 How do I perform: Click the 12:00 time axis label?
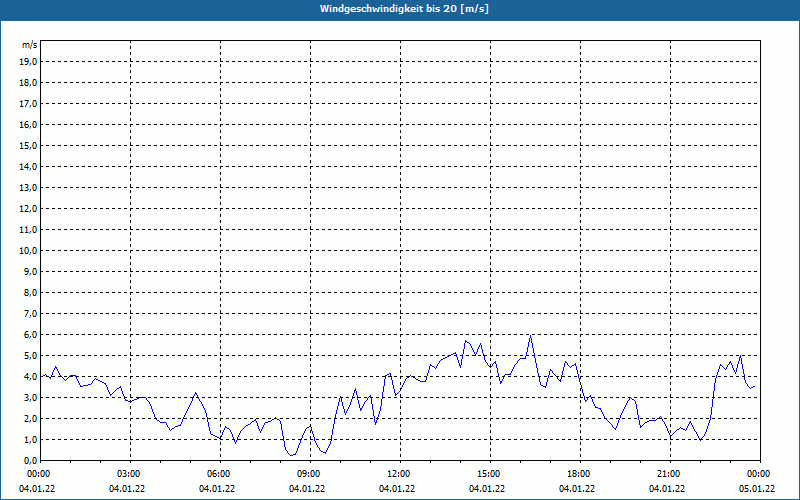[399, 473]
